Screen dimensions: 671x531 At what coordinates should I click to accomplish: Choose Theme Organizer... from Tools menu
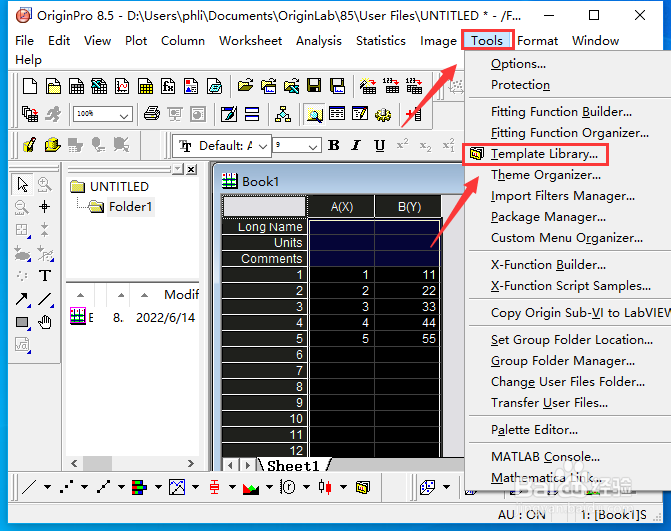click(x=546, y=175)
